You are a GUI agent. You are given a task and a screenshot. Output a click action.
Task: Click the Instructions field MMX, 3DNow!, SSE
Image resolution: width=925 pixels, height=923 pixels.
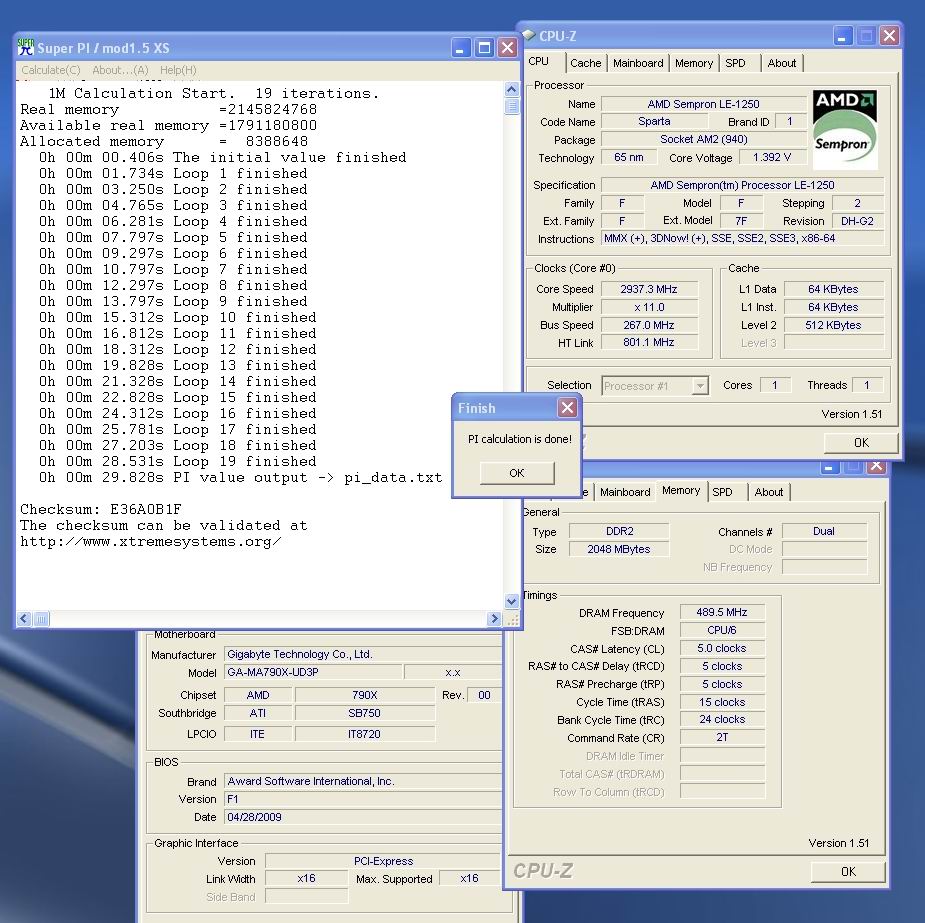742,238
